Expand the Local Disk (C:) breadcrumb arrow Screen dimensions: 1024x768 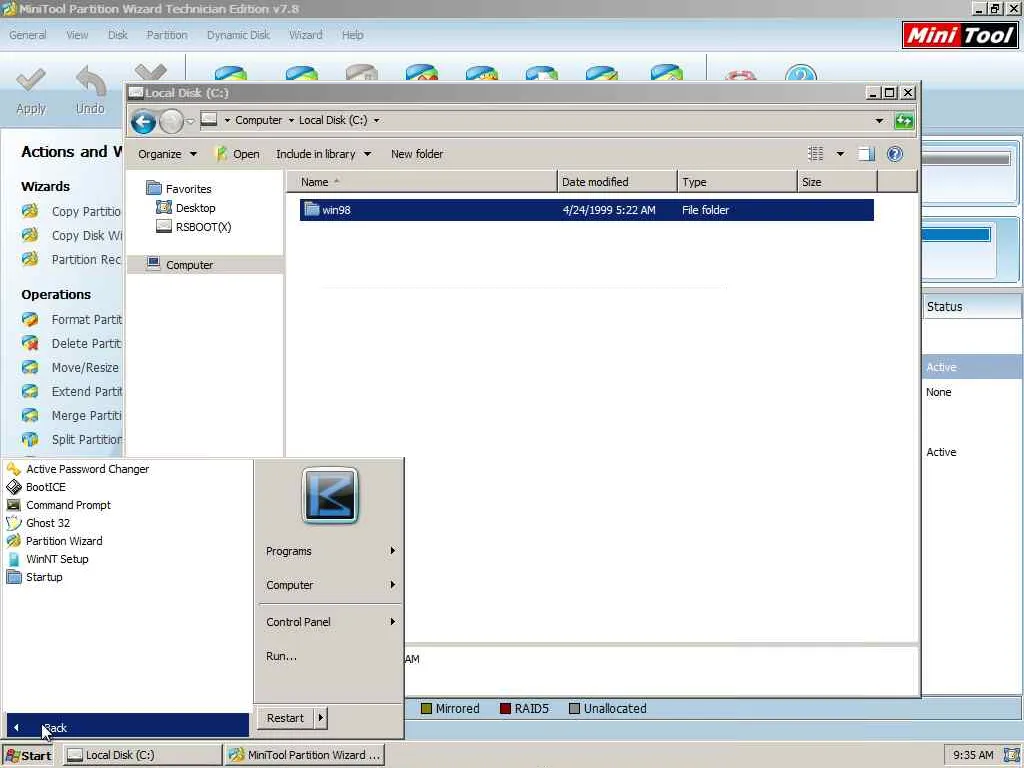pyautogui.click(x=376, y=121)
